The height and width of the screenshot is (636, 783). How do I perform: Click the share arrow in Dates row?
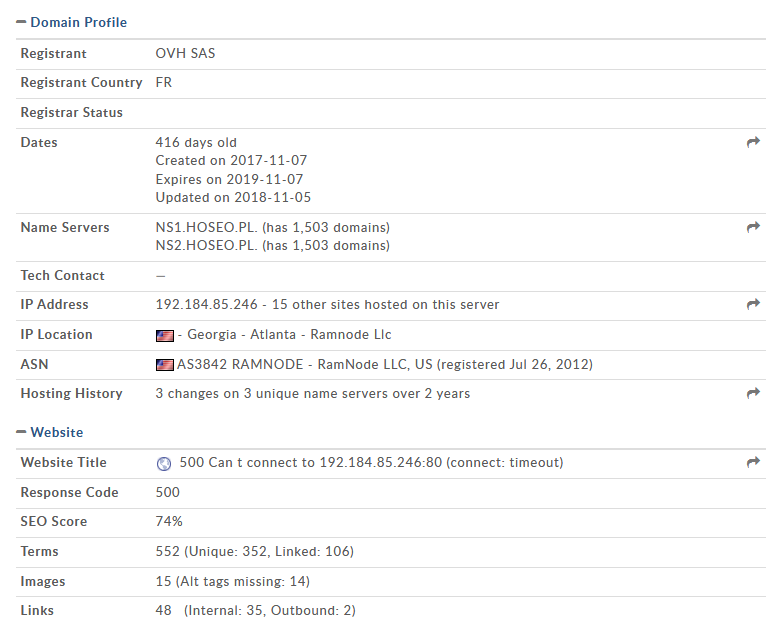coord(753,142)
